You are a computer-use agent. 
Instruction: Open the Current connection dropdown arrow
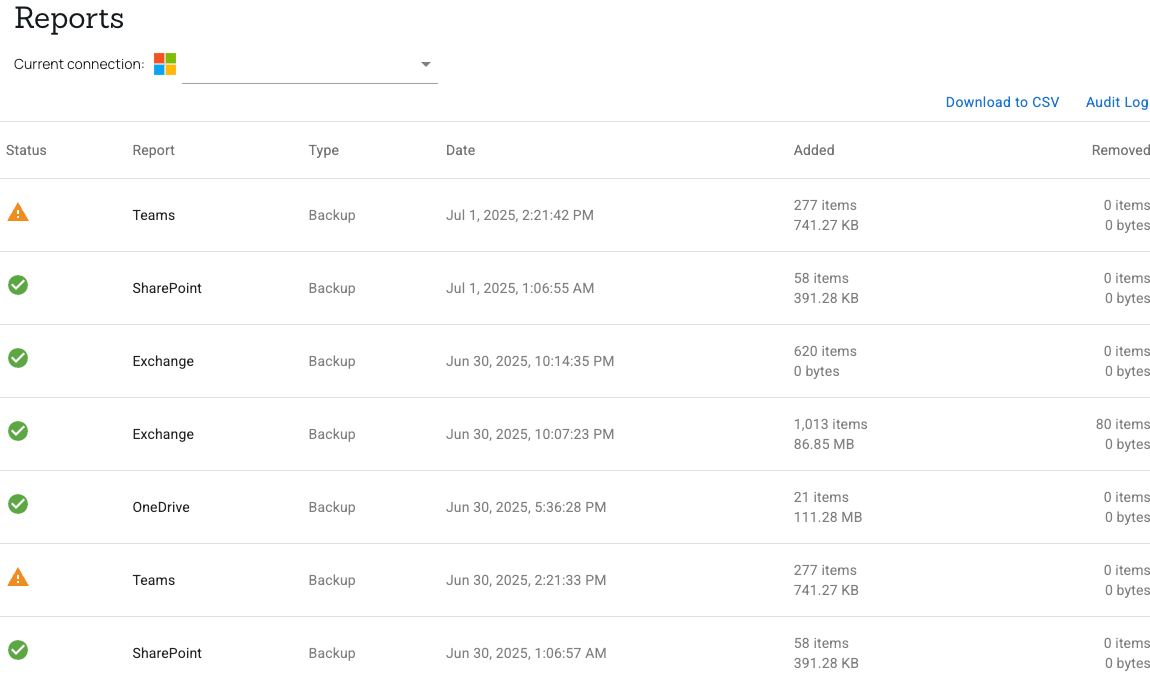coord(425,65)
